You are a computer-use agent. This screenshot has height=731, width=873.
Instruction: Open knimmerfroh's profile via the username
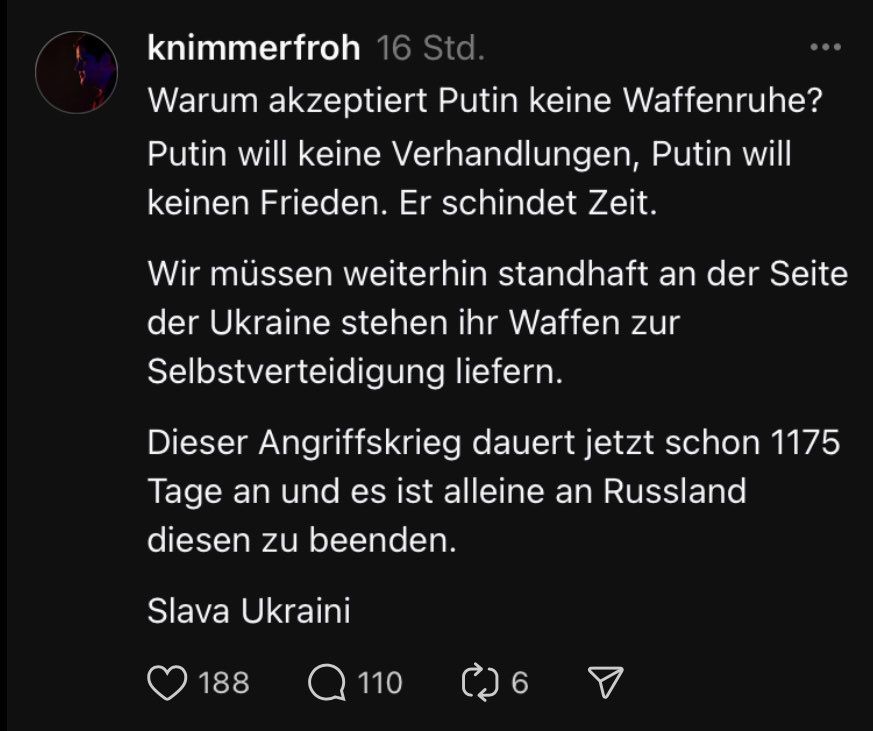pyautogui.click(x=253, y=48)
